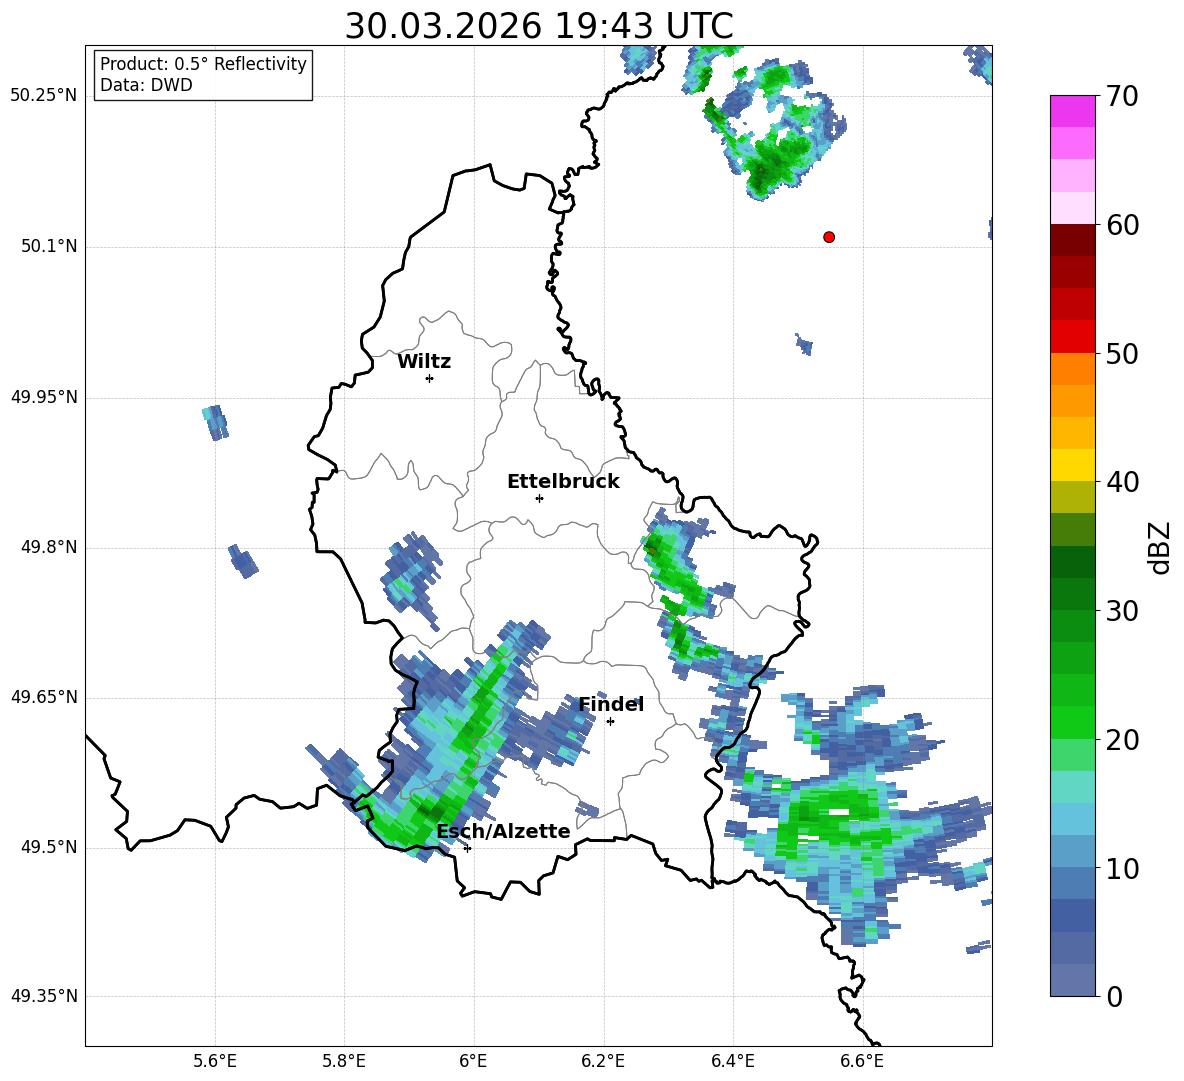Click the red dot marker on map
The image size is (1184, 1081).
[x=829, y=237]
